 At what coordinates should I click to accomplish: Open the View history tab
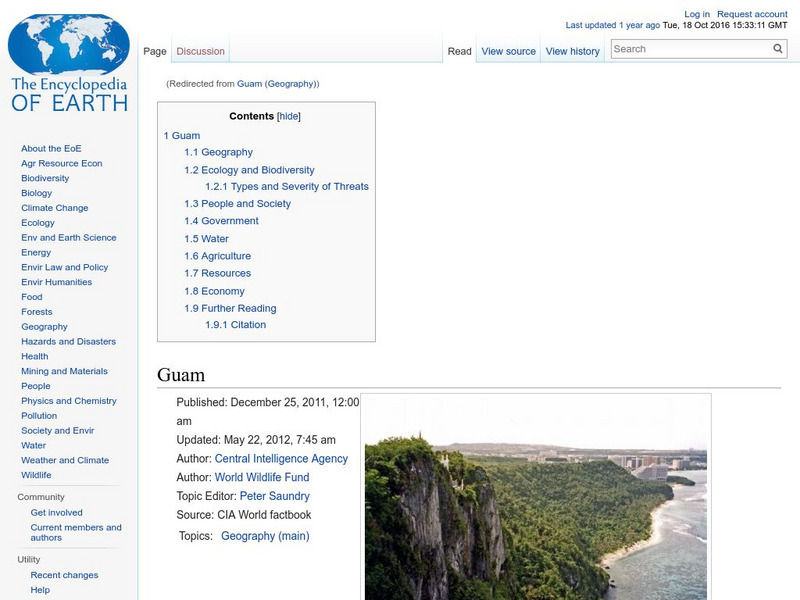[x=571, y=50]
